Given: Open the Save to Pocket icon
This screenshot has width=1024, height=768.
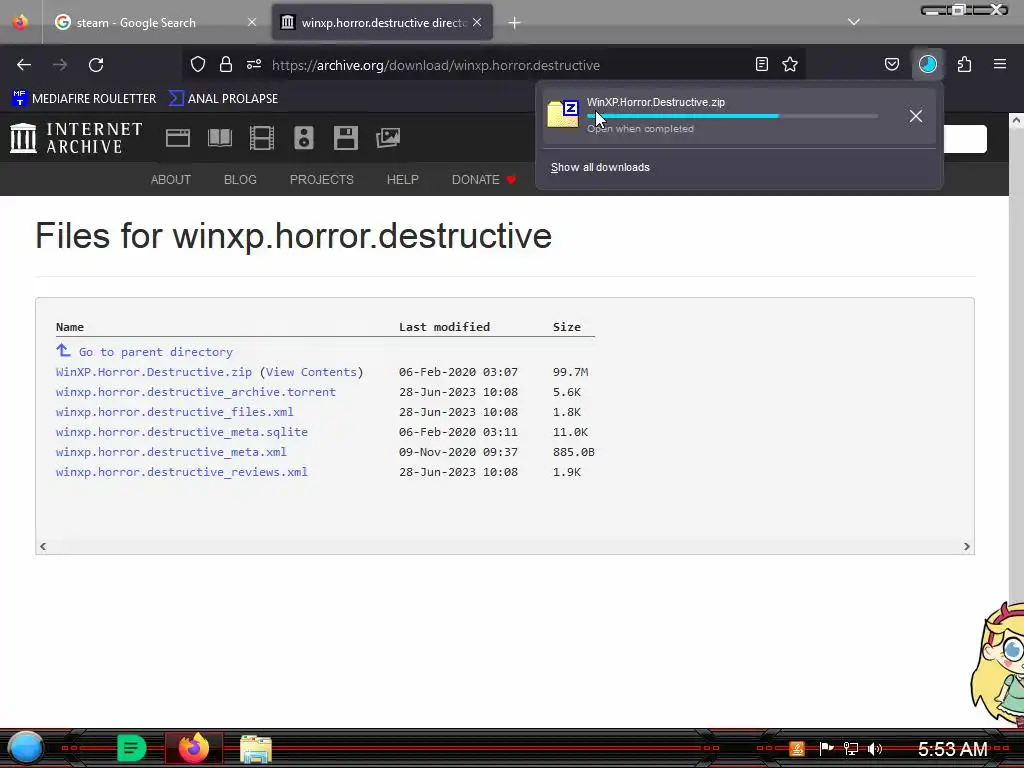Looking at the screenshot, I should [891, 64].
